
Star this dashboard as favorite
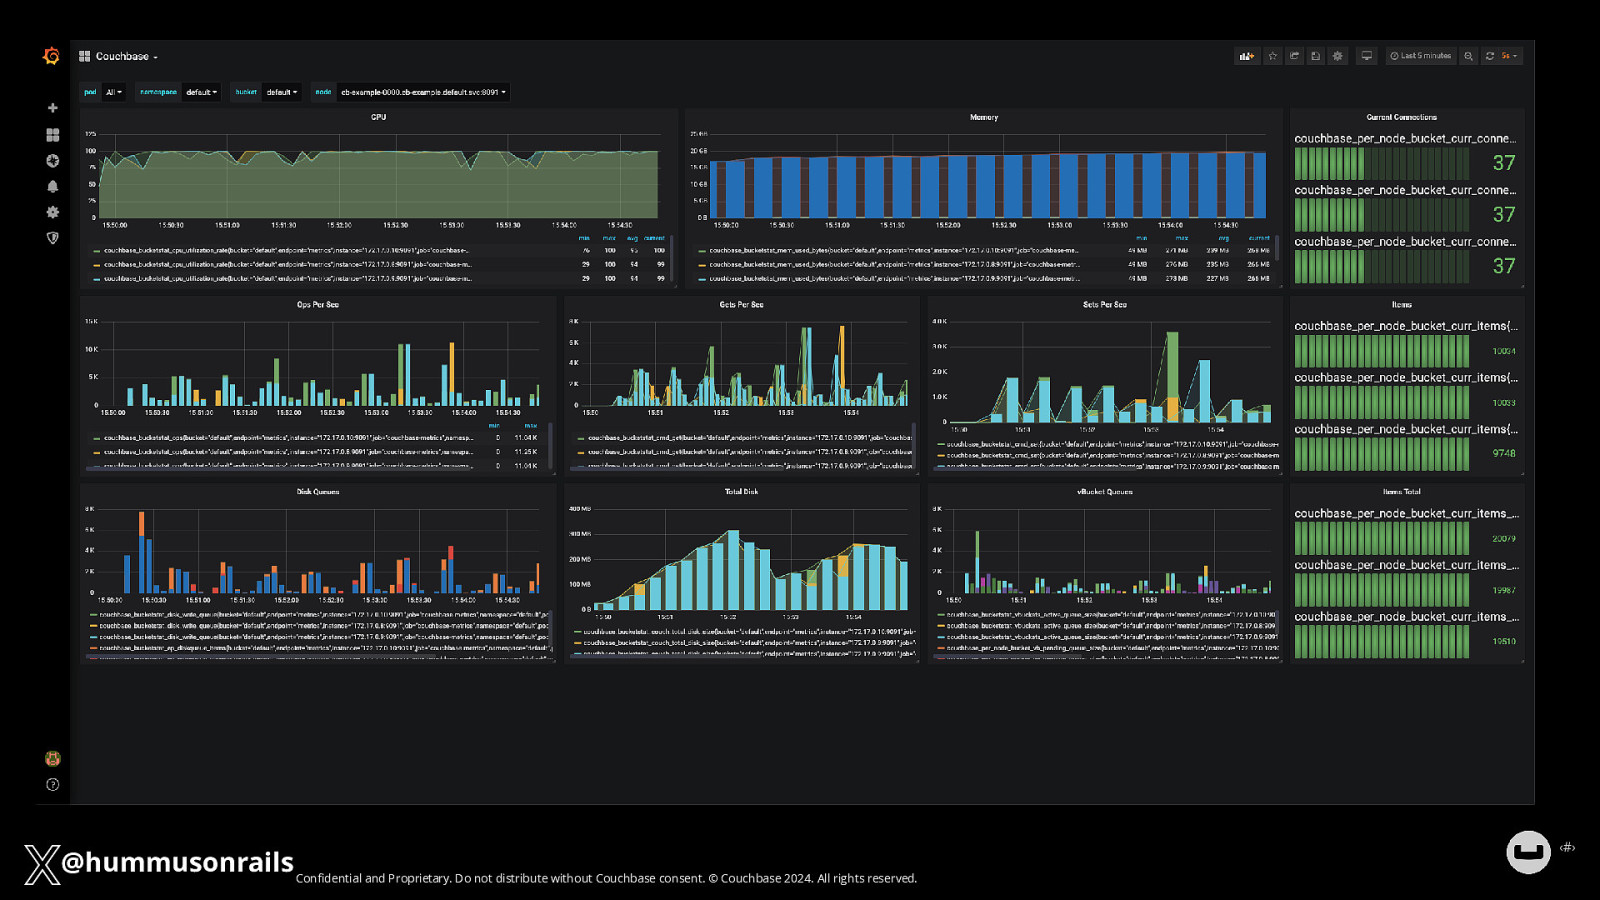(1273, 56)
